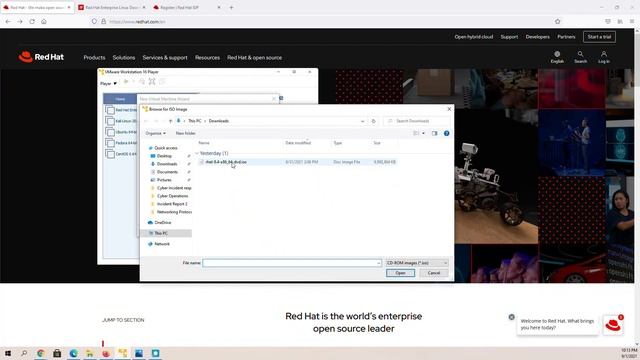Screen dimensions: 640x360
Task: Open Pictures in navigation pane
Action: (164, 180)
